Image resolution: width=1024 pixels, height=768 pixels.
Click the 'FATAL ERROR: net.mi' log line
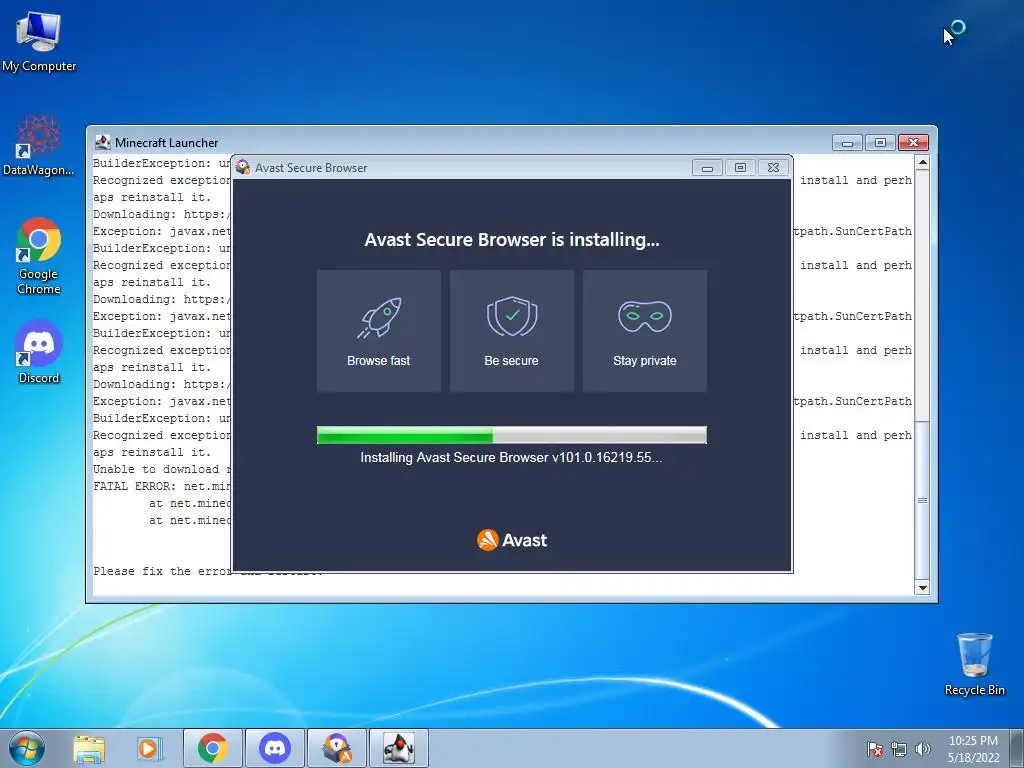162,487
